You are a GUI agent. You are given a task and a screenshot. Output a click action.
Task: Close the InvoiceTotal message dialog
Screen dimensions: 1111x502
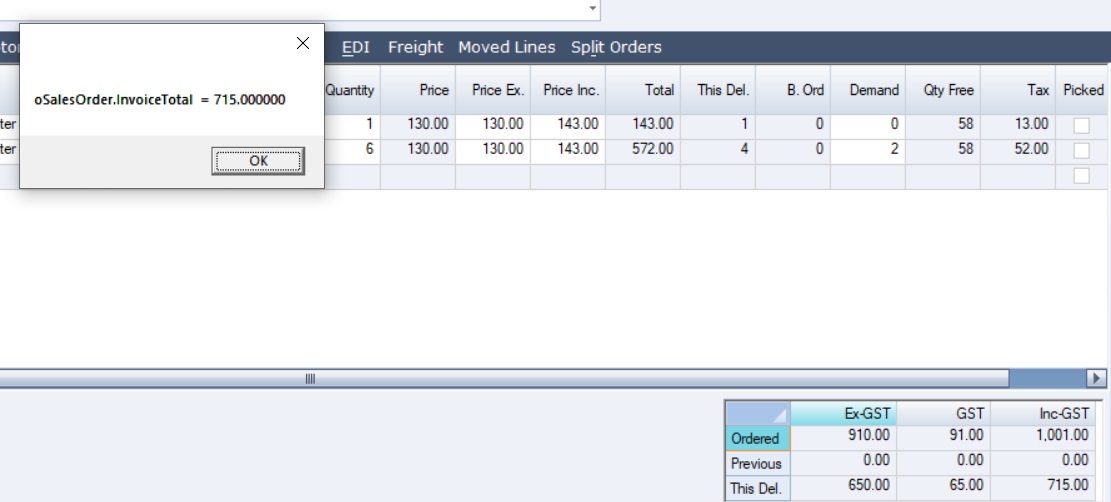click(303, 44)
